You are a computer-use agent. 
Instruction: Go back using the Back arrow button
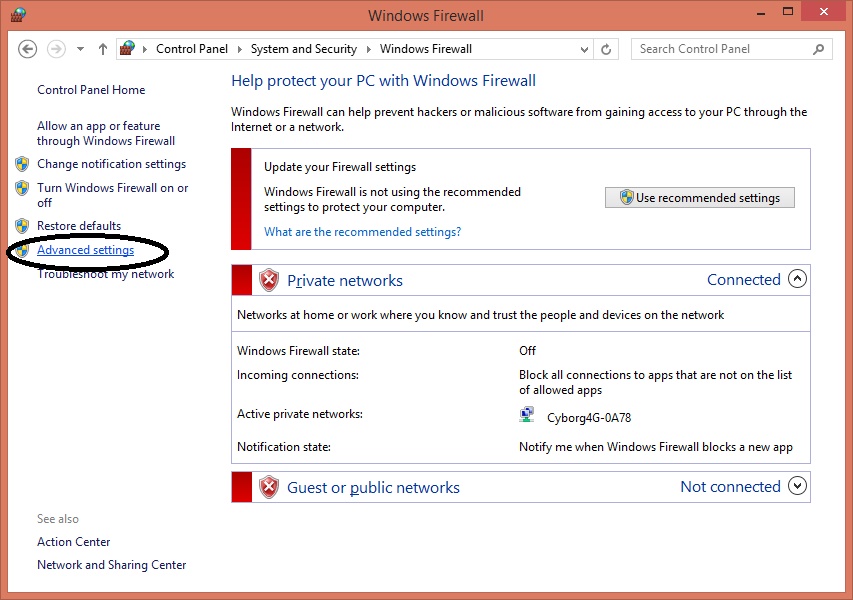tap(27, 49)
